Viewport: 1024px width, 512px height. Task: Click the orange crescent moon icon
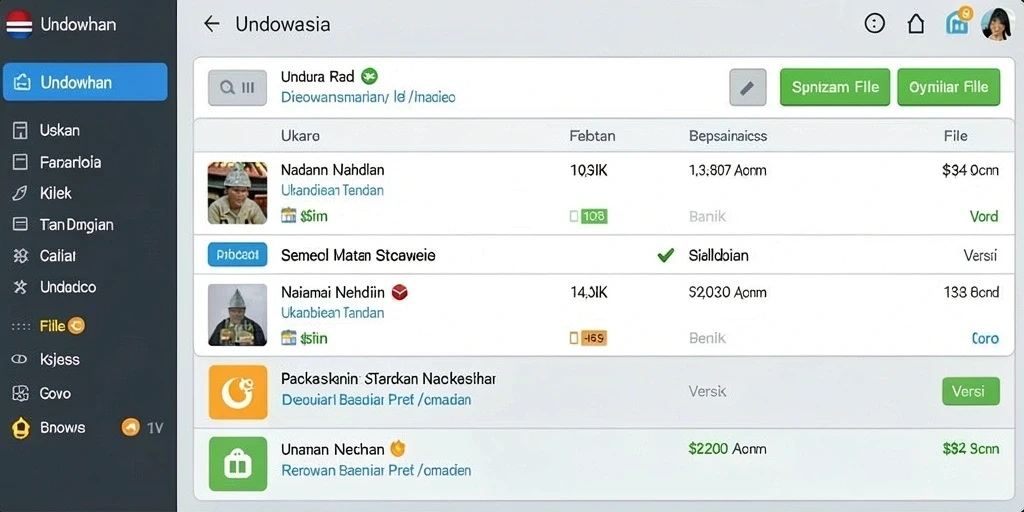tap(238, 392)
